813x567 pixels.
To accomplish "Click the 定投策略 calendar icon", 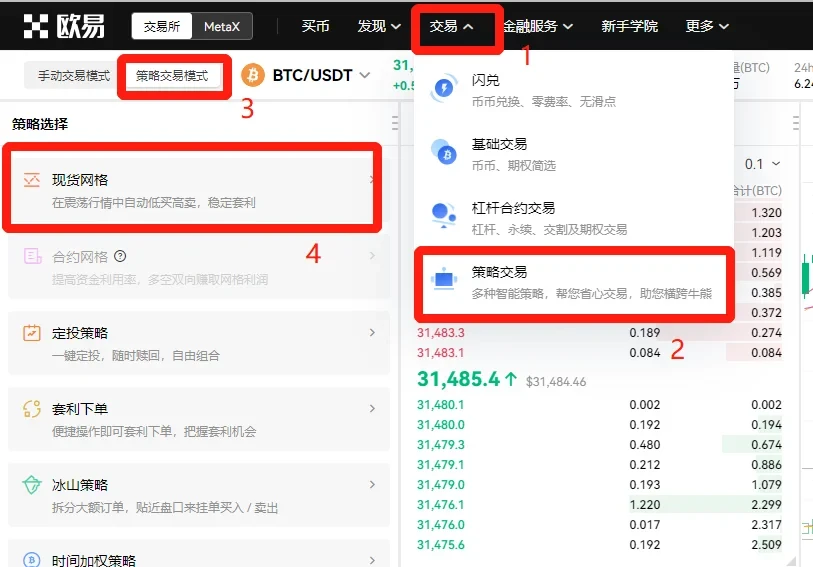I will [32, 333].
